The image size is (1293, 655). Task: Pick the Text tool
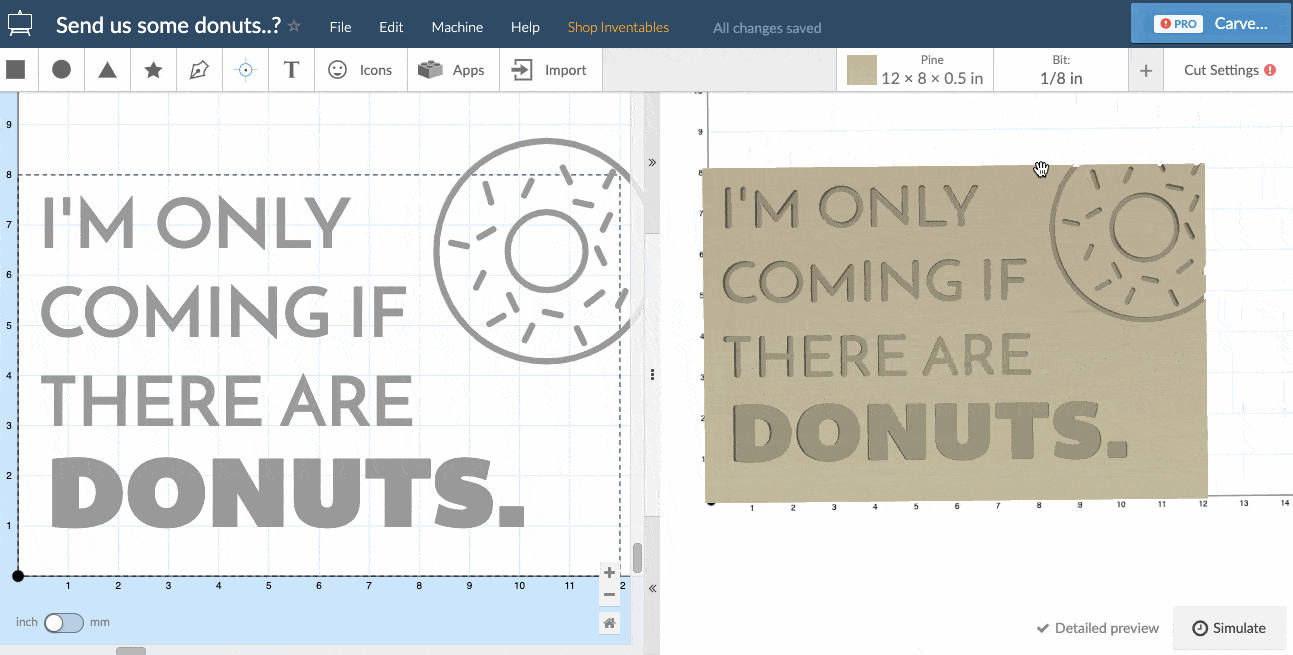tap(291, 70)
